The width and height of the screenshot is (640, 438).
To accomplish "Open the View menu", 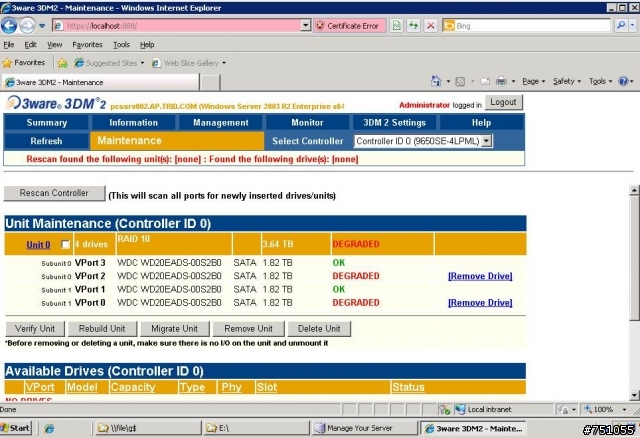I will [55, 44].
